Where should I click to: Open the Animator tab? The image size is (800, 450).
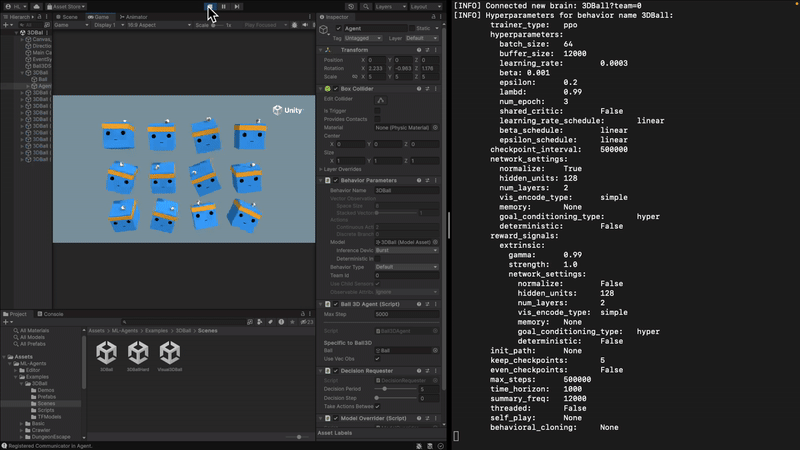point(134,17)
